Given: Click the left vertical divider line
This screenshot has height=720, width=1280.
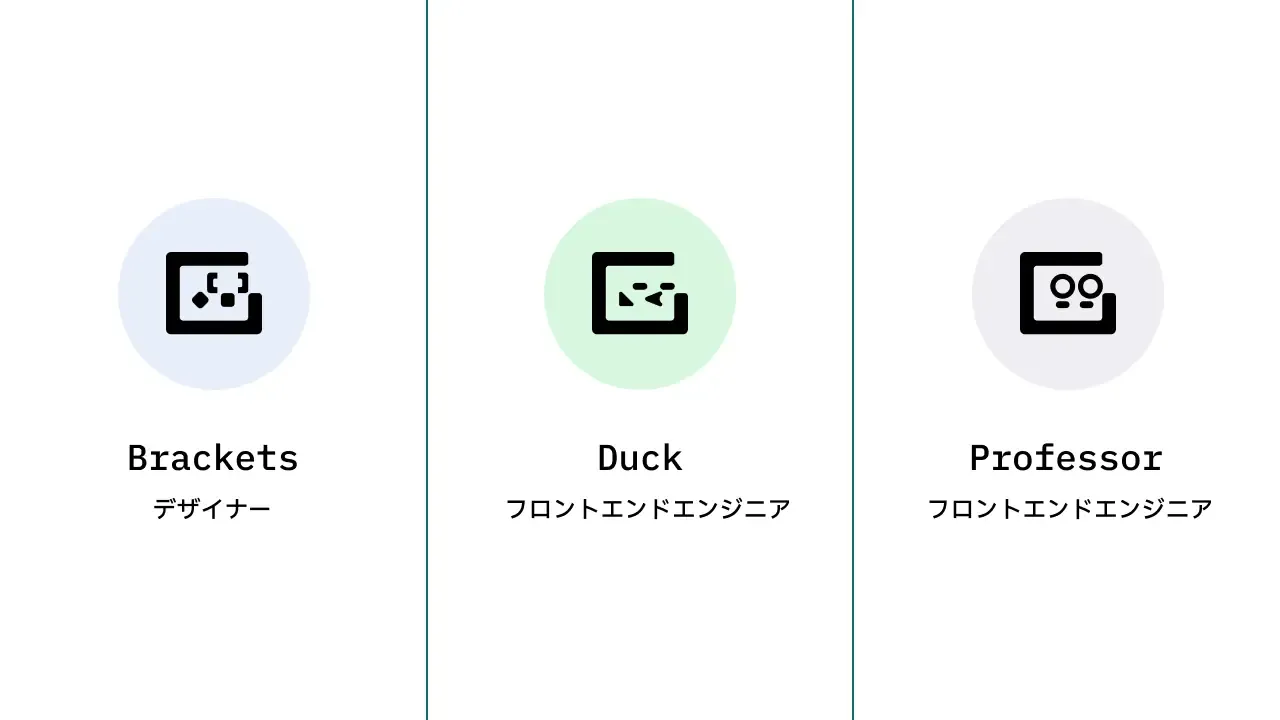Looking at the screenshot, I should click(428, 360).
